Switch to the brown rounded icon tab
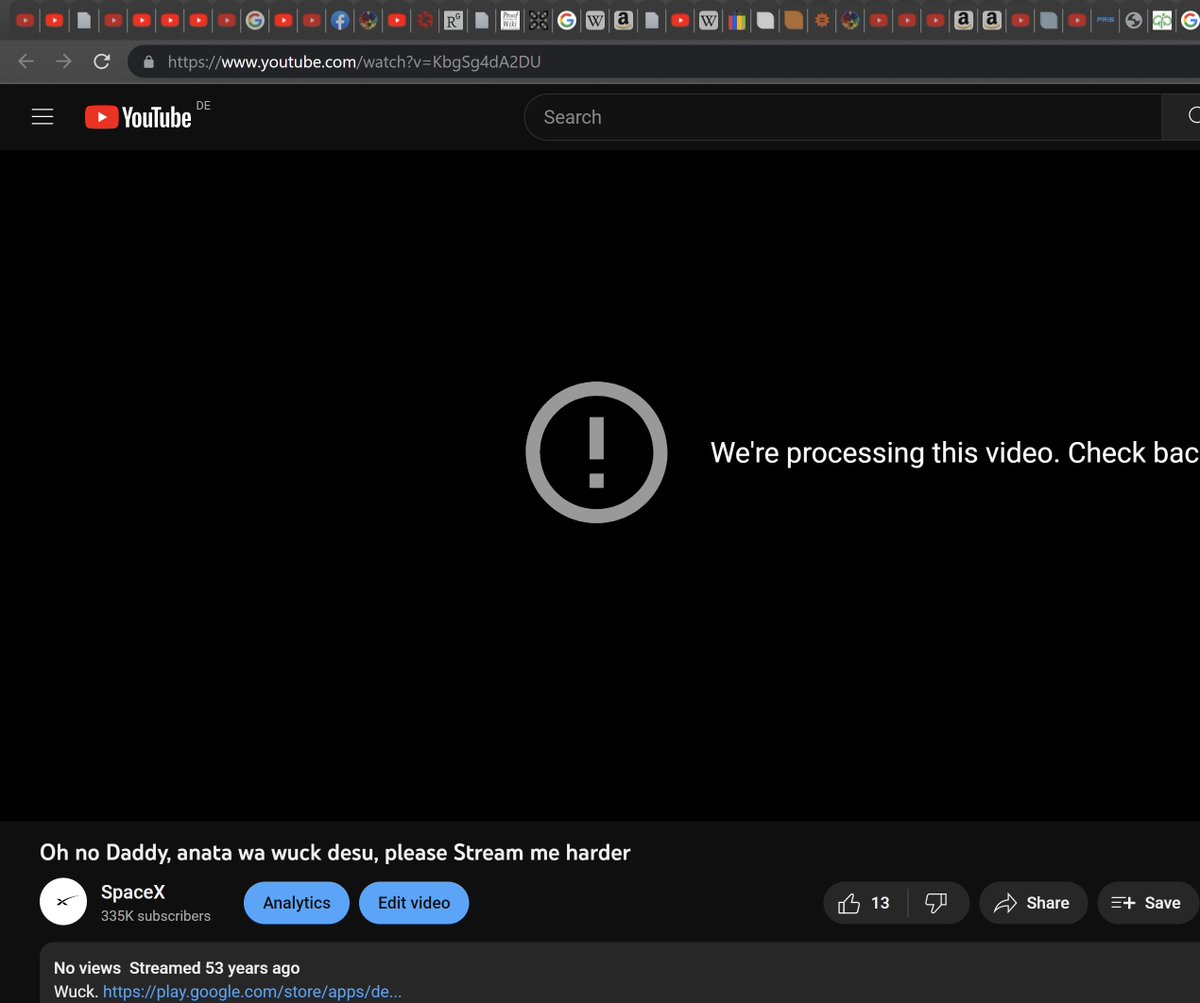Image resolution: width=1200 pixels, height=1003 pixels. click(x=794, y=19)
